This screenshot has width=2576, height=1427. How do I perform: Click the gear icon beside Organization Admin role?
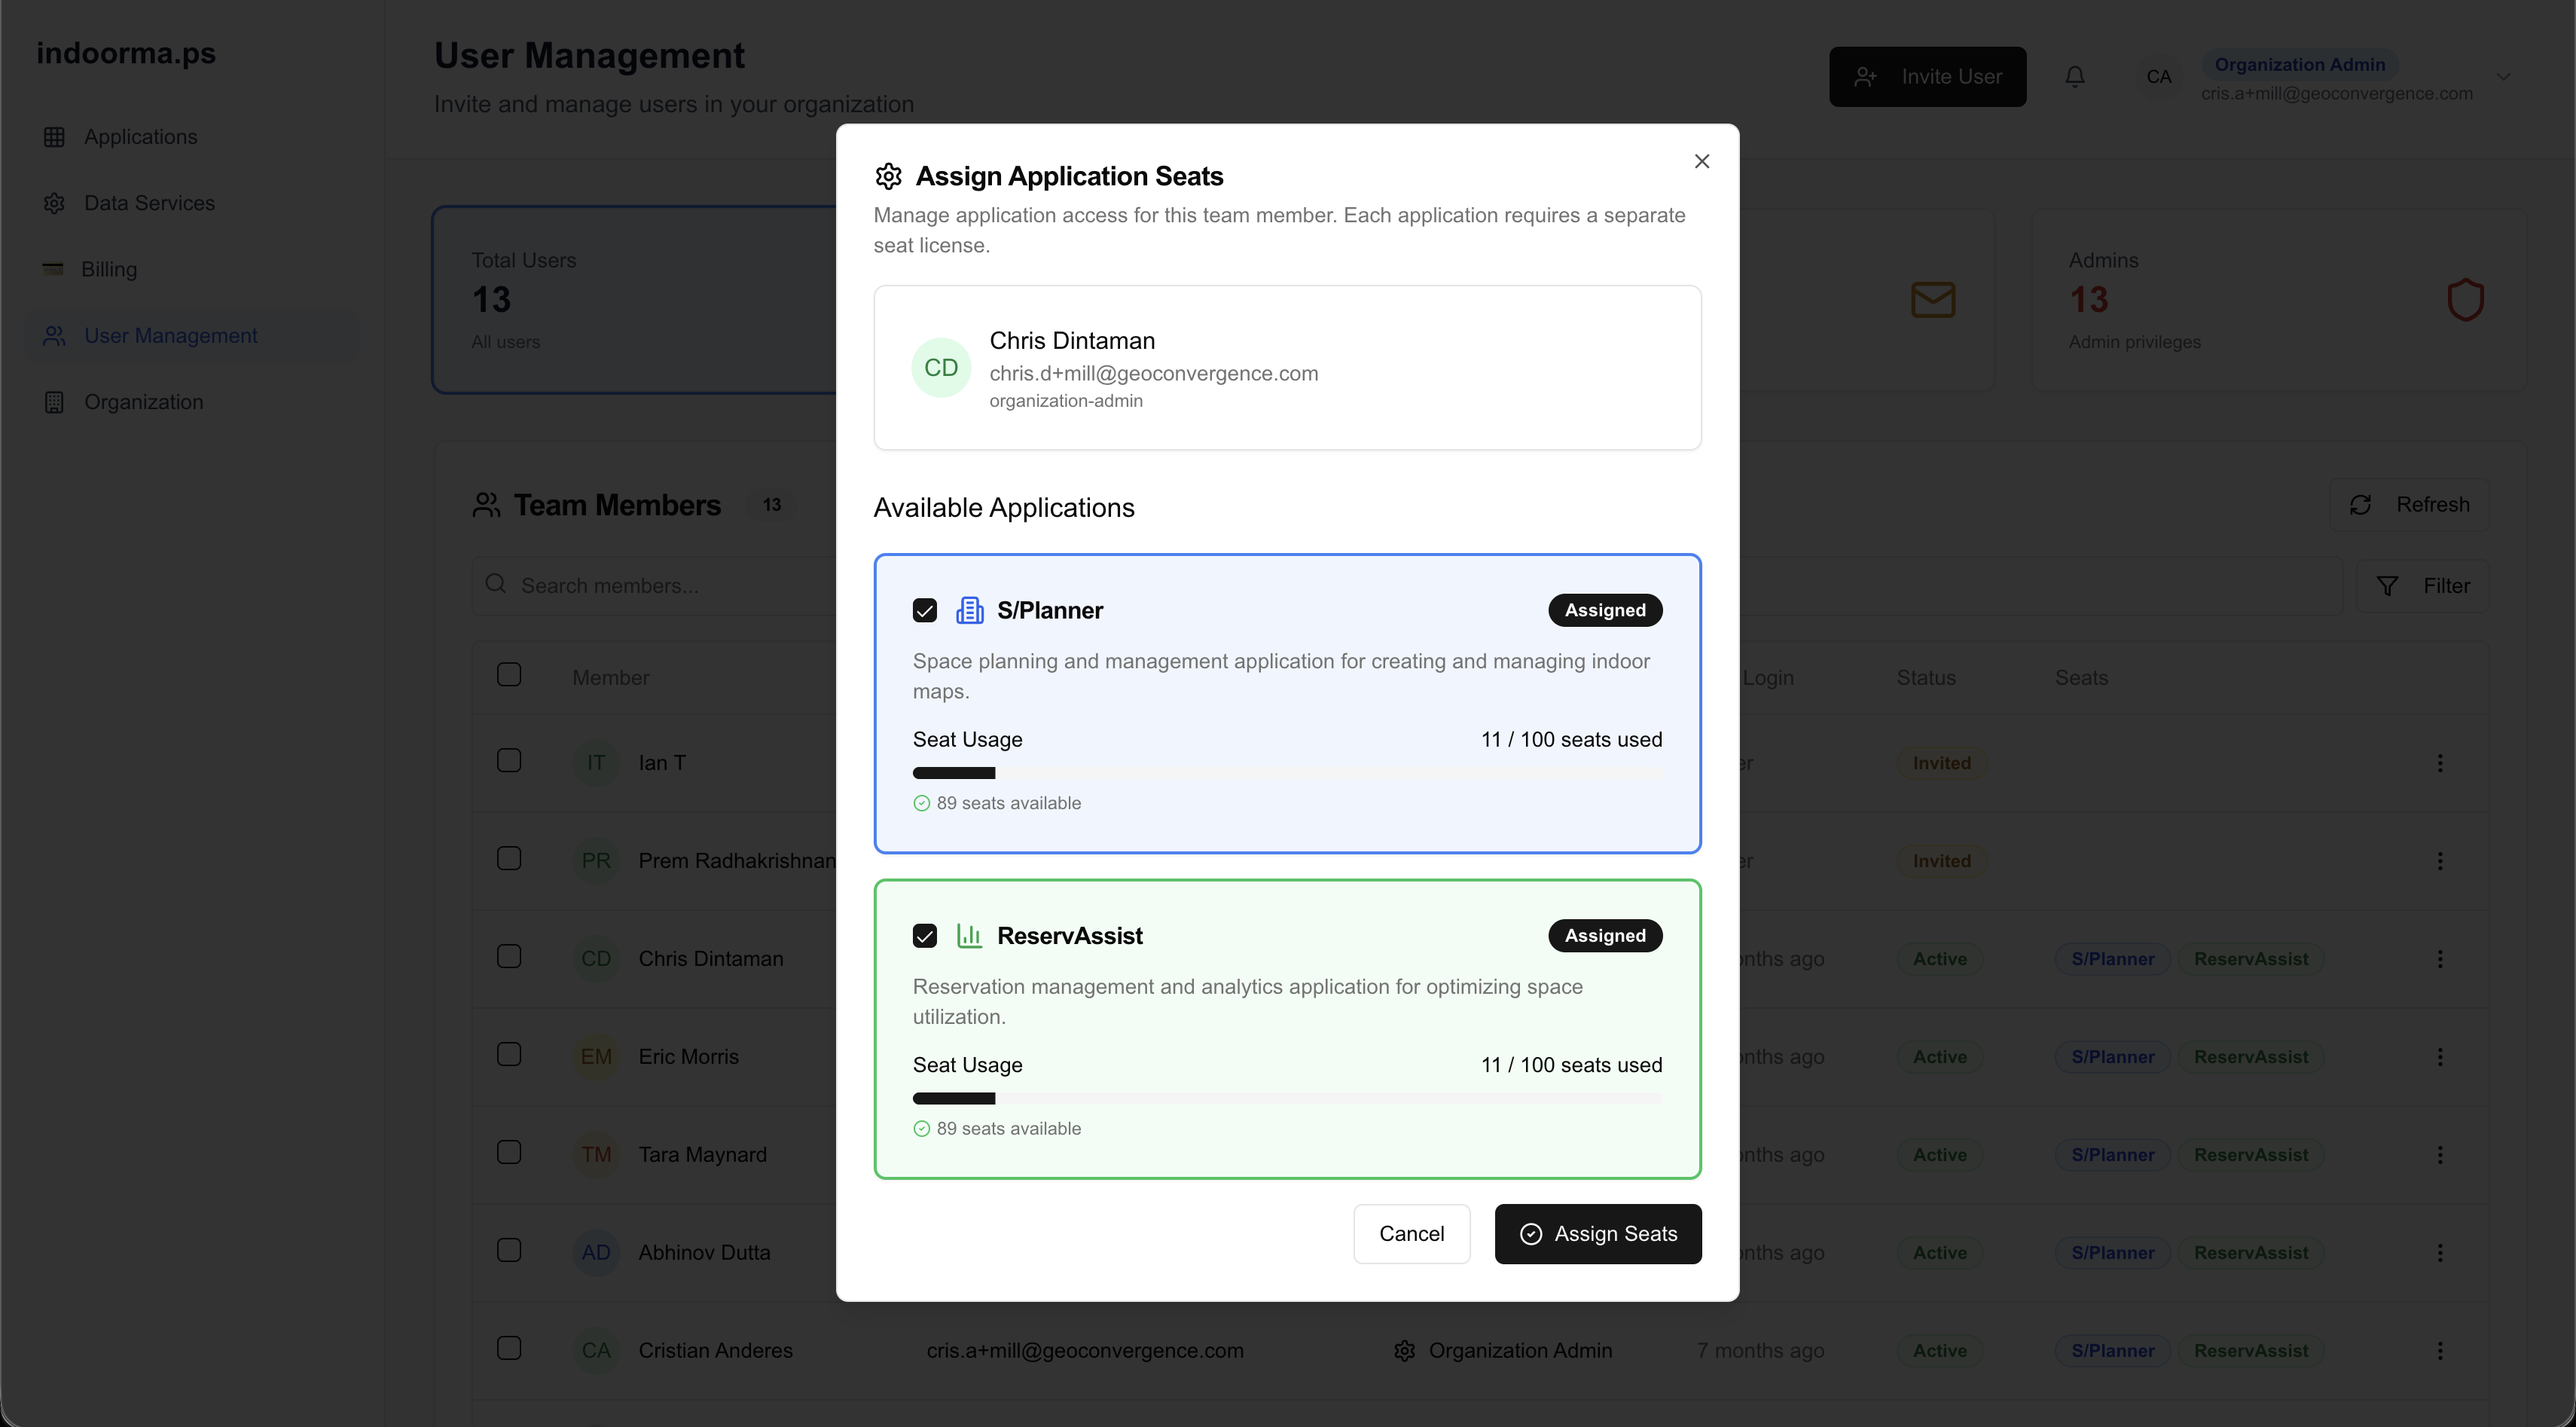pyautogui.click(x=1404, y=1351)
